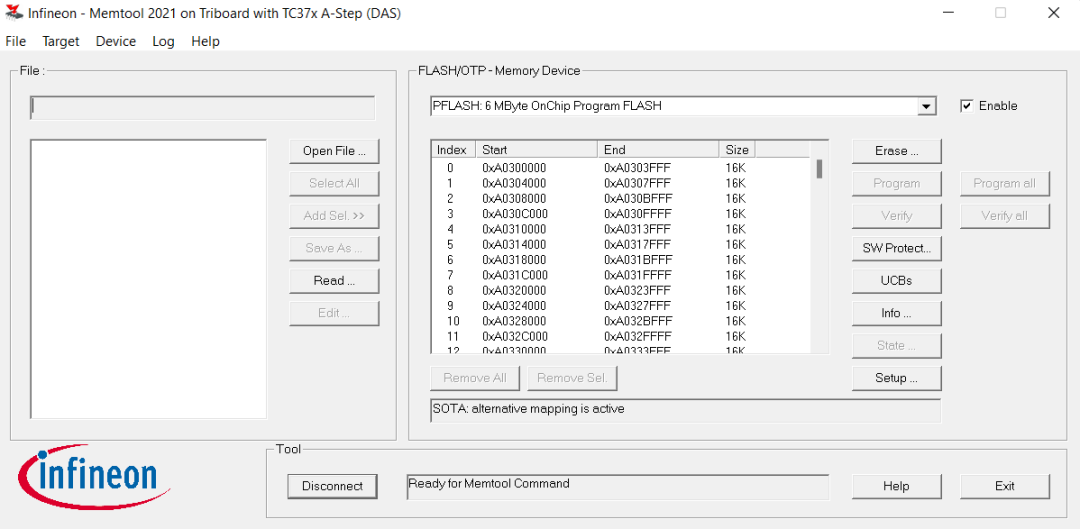Open the PFLASH memory device dropdown
The height and width of the screenshot is (529, 1080).
[x=927, y=107]
